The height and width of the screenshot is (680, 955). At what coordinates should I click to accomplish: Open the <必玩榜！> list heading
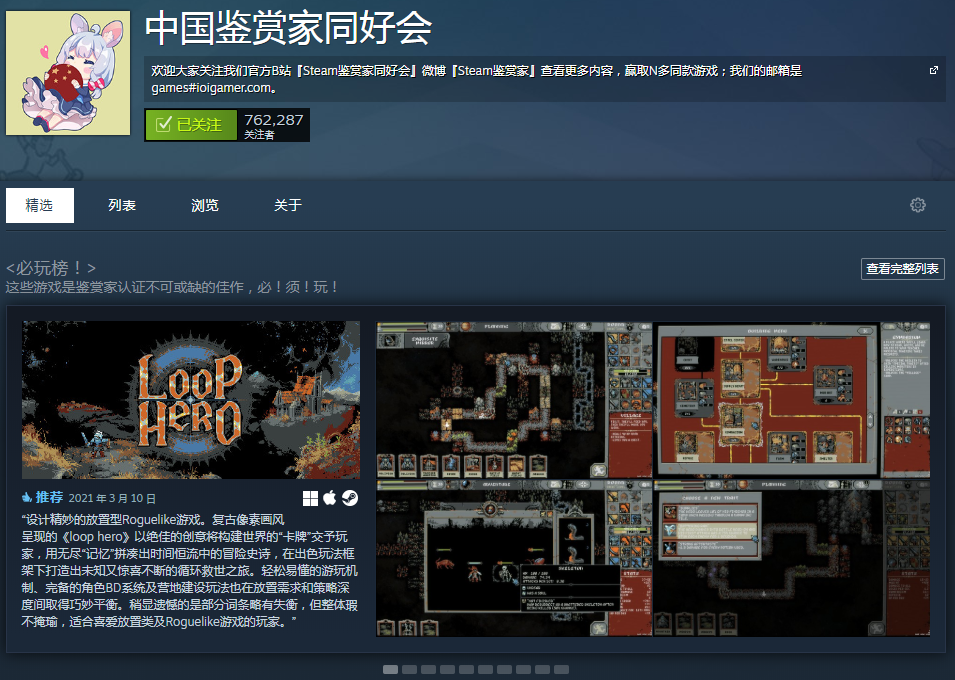(x=51, y=267)
